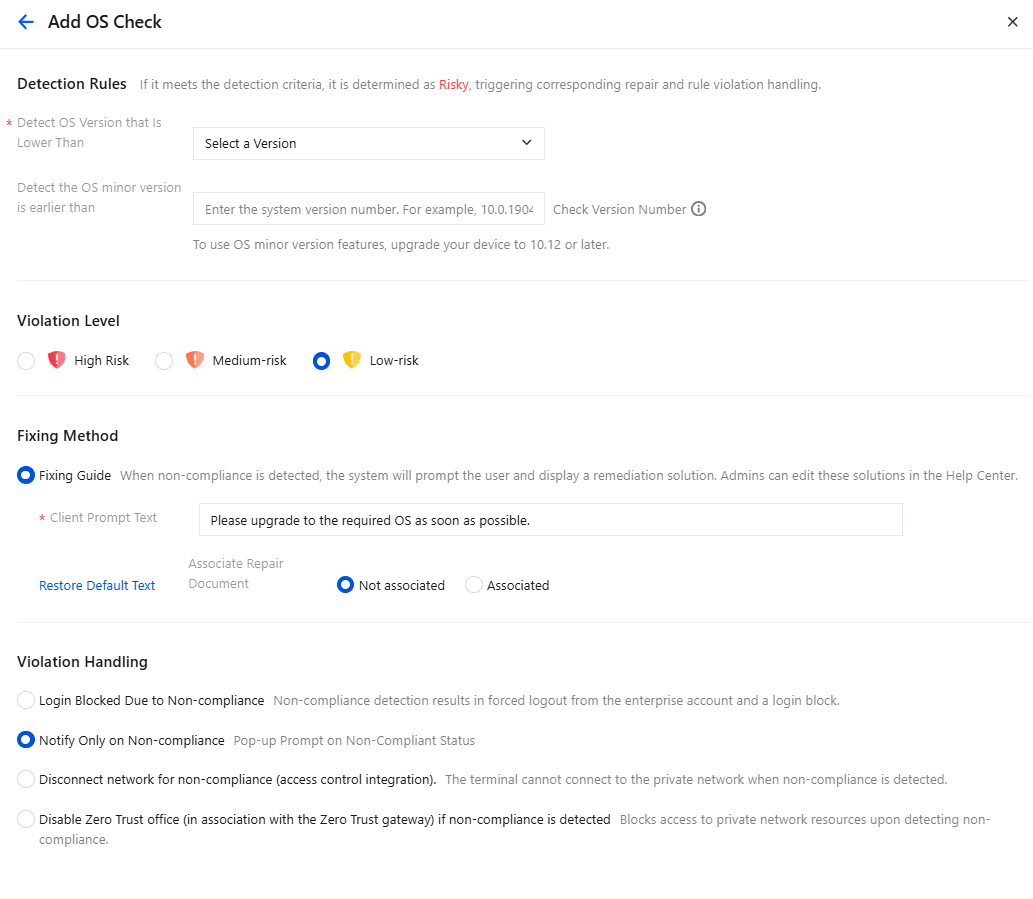
Task: Open the Select a Version dropdown
Action: (x=368, y=144)
